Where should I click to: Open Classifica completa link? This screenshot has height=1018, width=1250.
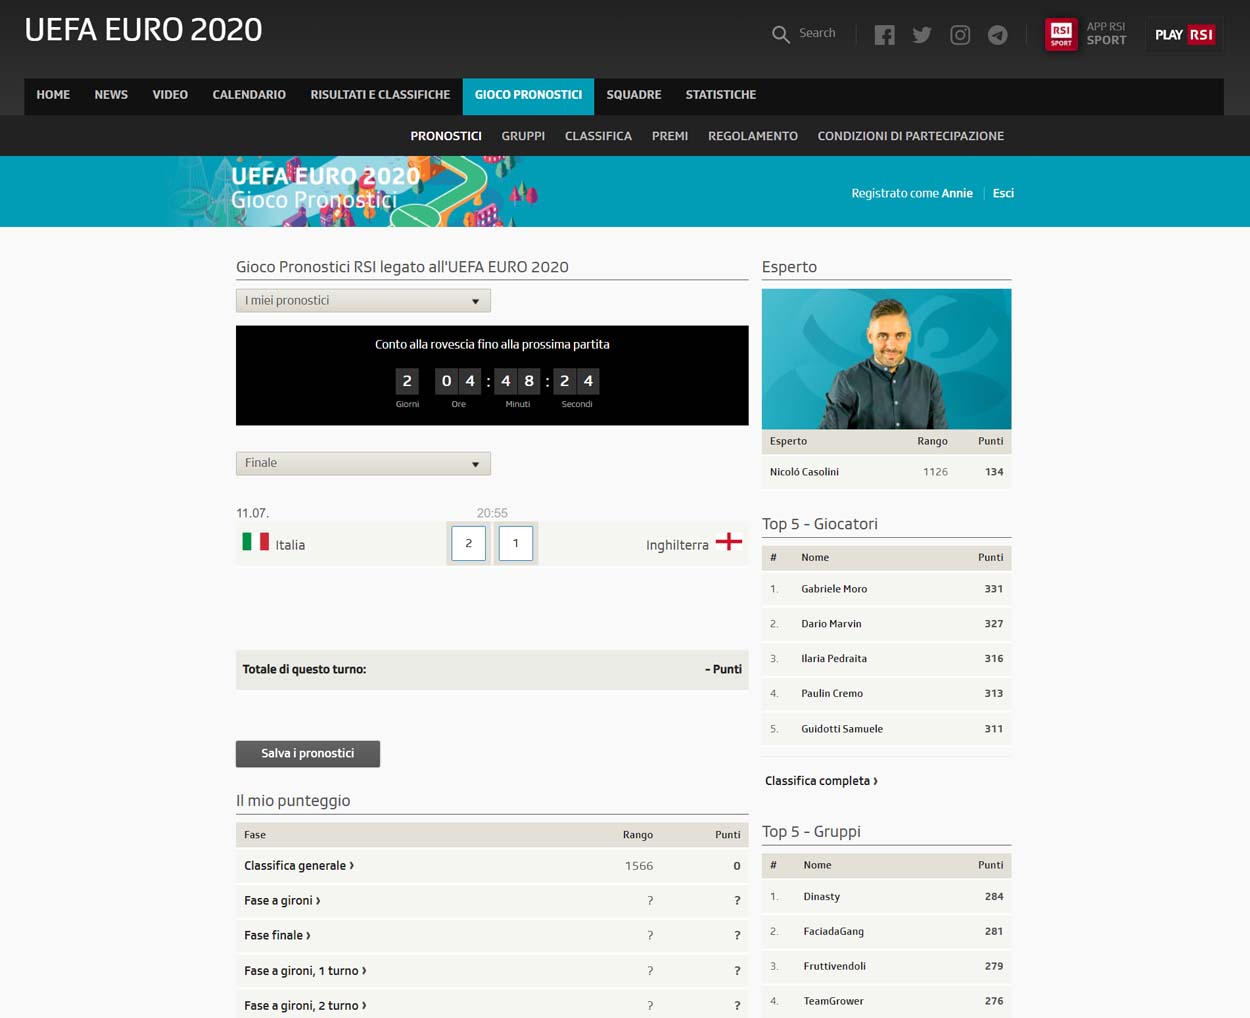pyautogui.click(x=821, y=781)
